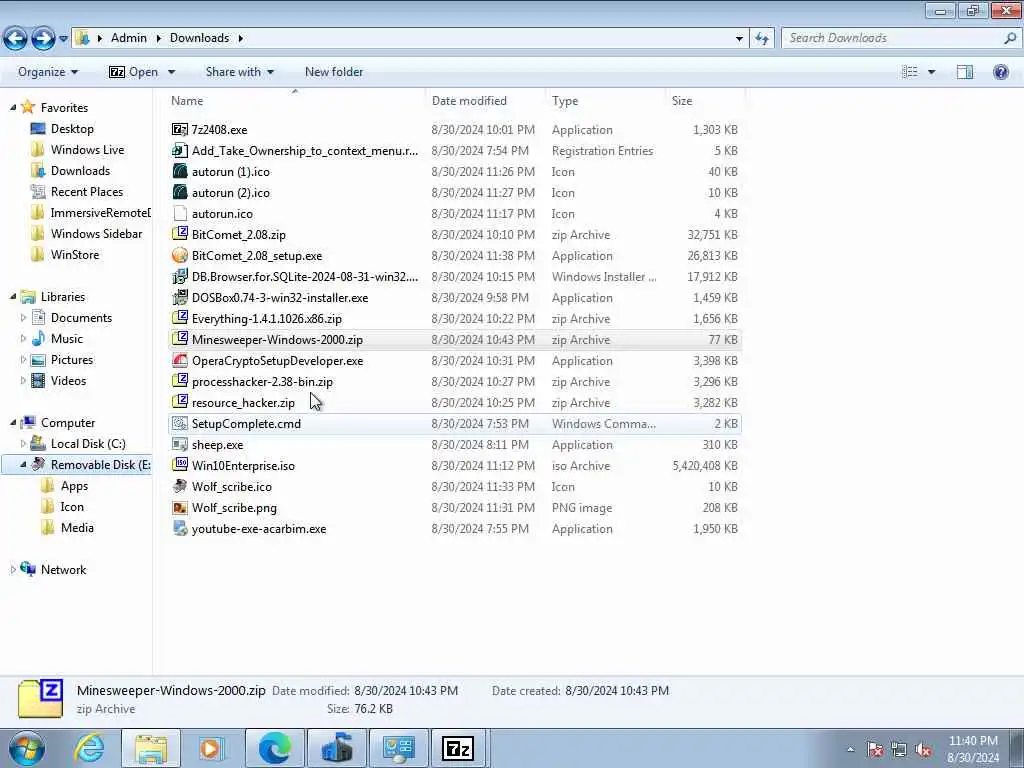
Task: Open the Share with dropdown
Action: point(240,72)
